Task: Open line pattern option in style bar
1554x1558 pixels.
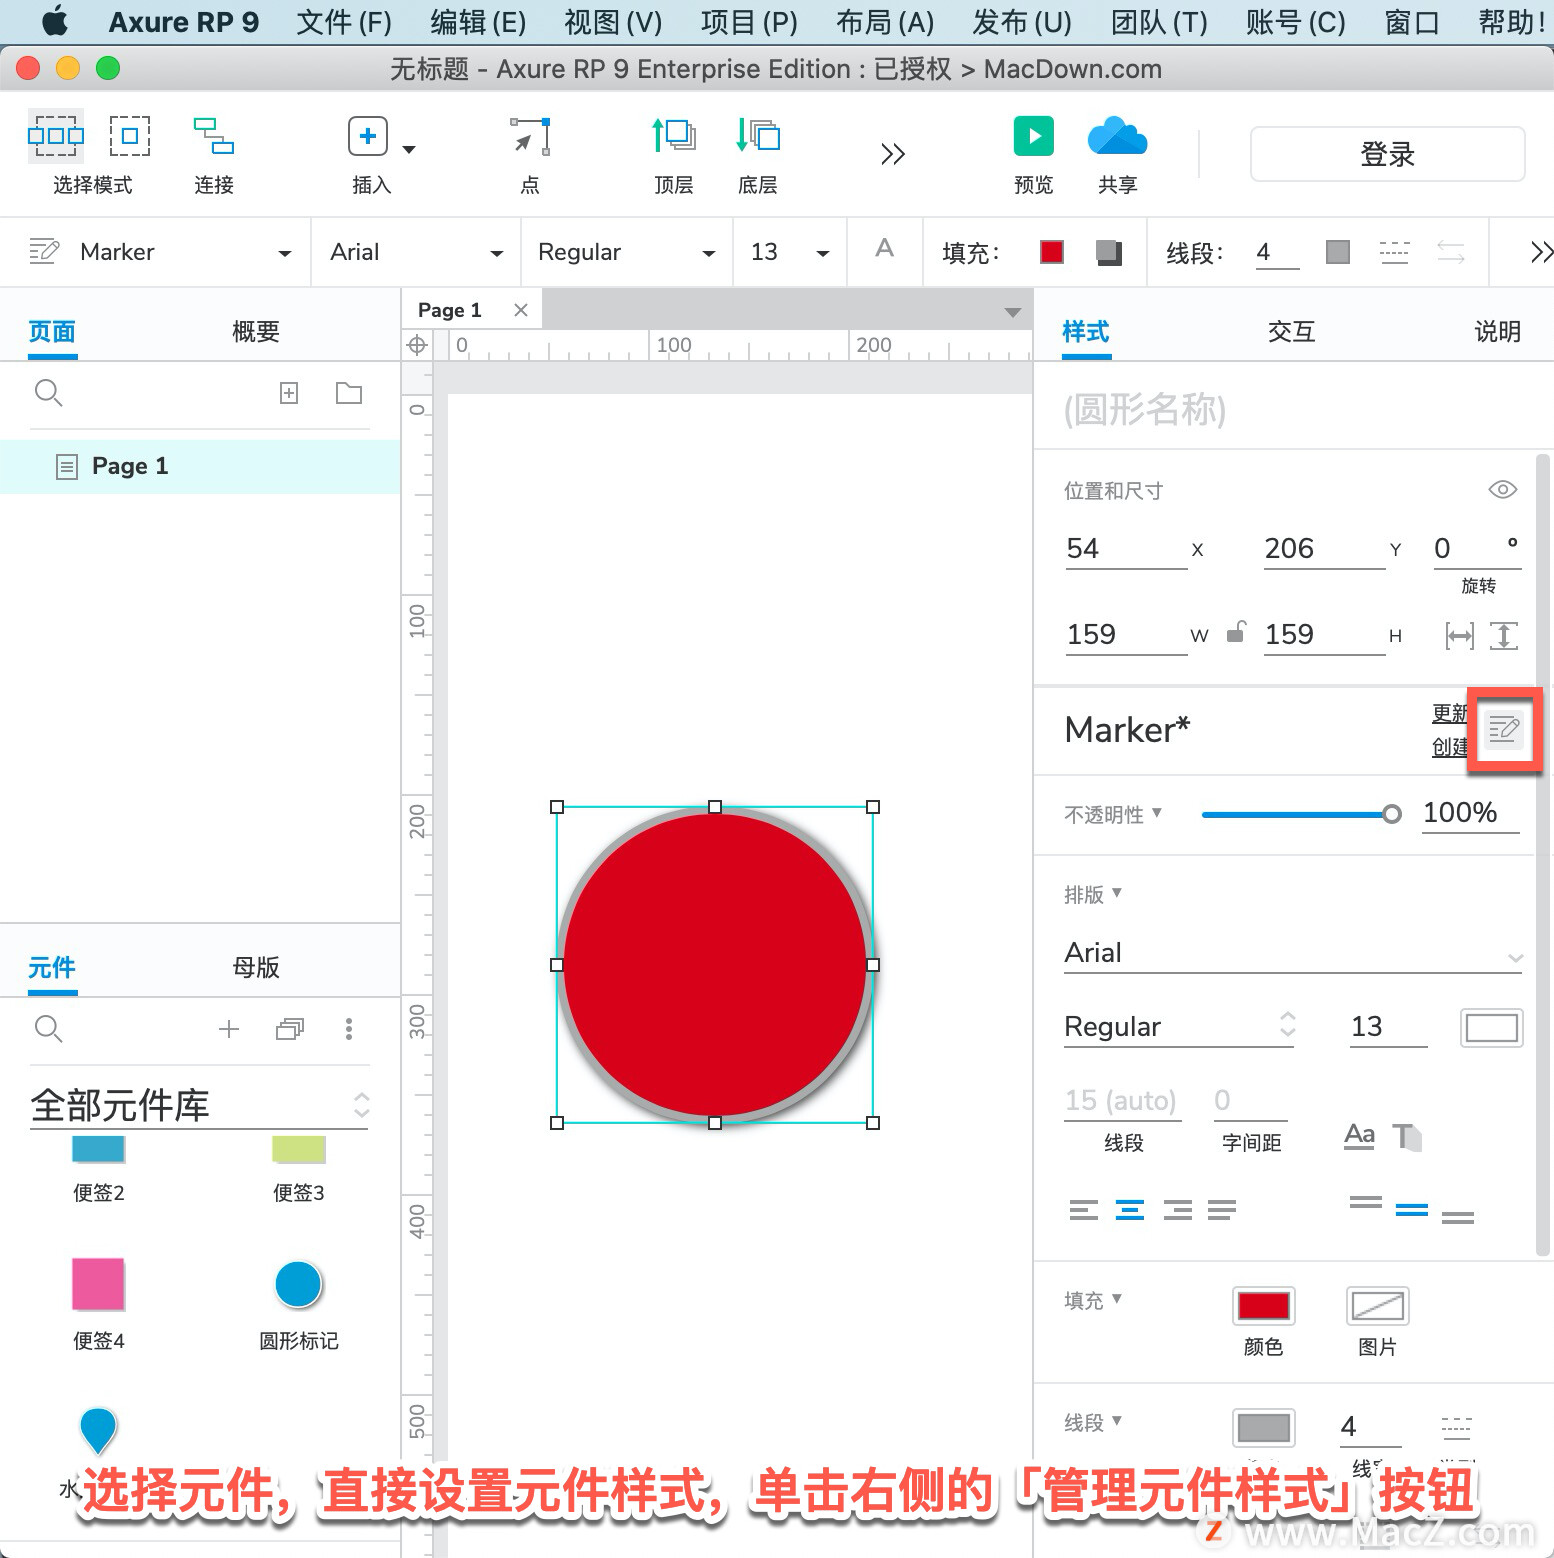Action: 1394,252
